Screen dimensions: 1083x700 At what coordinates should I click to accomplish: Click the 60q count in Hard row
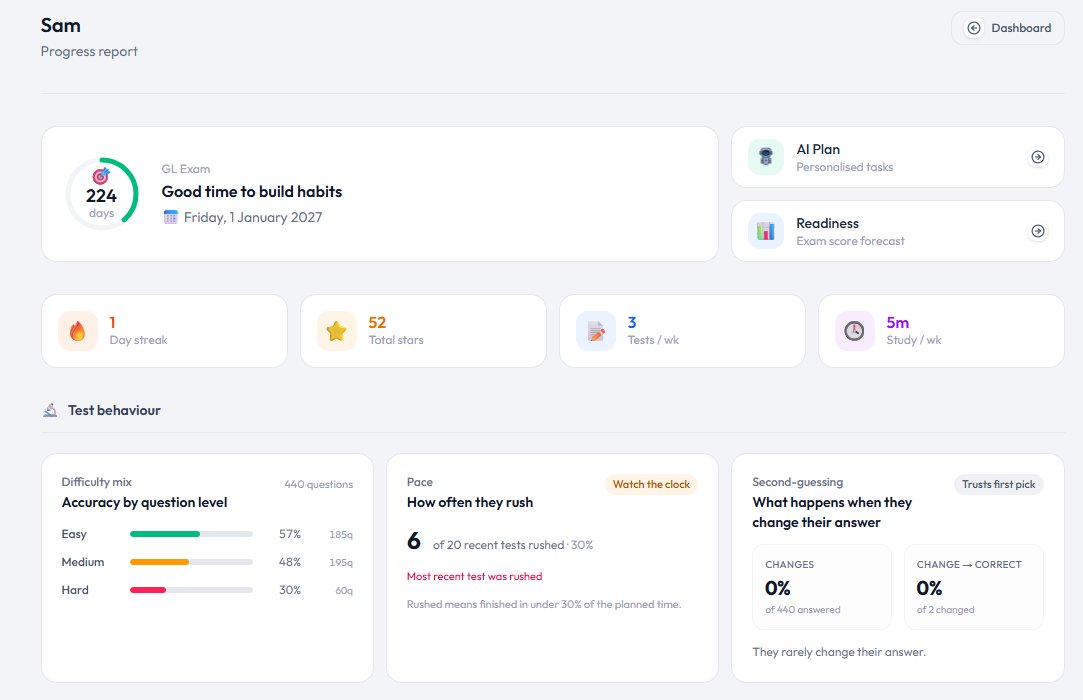(x=344, y=590)
